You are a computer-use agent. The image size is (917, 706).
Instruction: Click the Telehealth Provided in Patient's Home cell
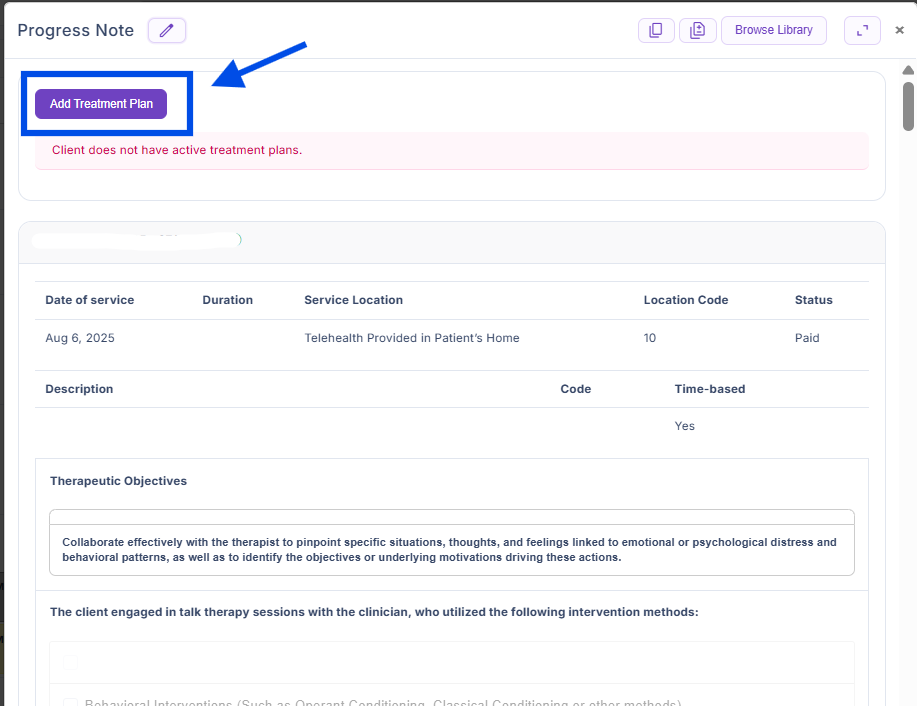pos(412,338)
